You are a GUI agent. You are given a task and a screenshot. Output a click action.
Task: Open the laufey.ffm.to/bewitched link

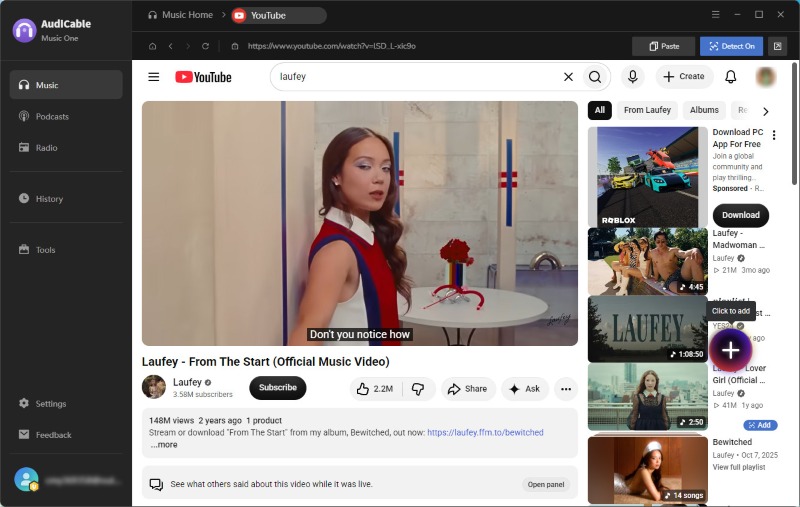[x=485, y=432]
